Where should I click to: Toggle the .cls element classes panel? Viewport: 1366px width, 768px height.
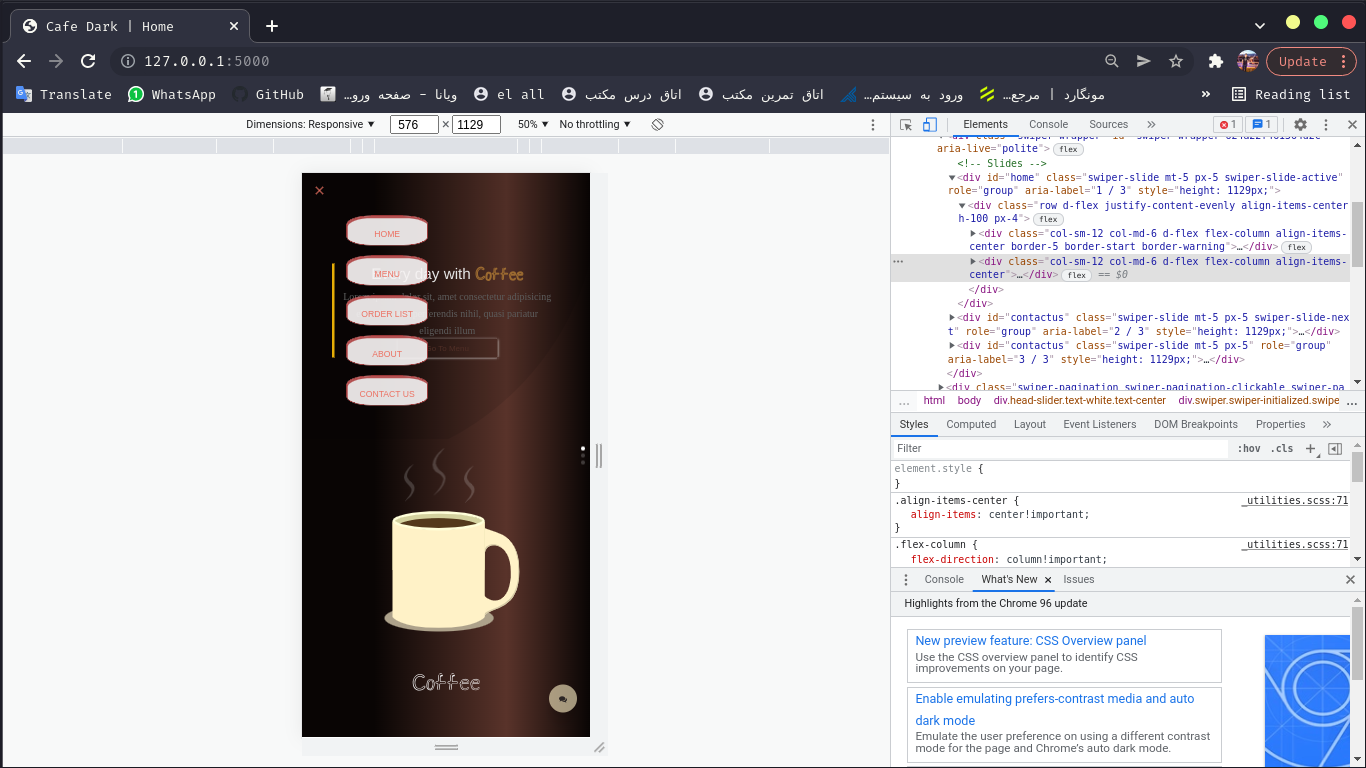1281,449
